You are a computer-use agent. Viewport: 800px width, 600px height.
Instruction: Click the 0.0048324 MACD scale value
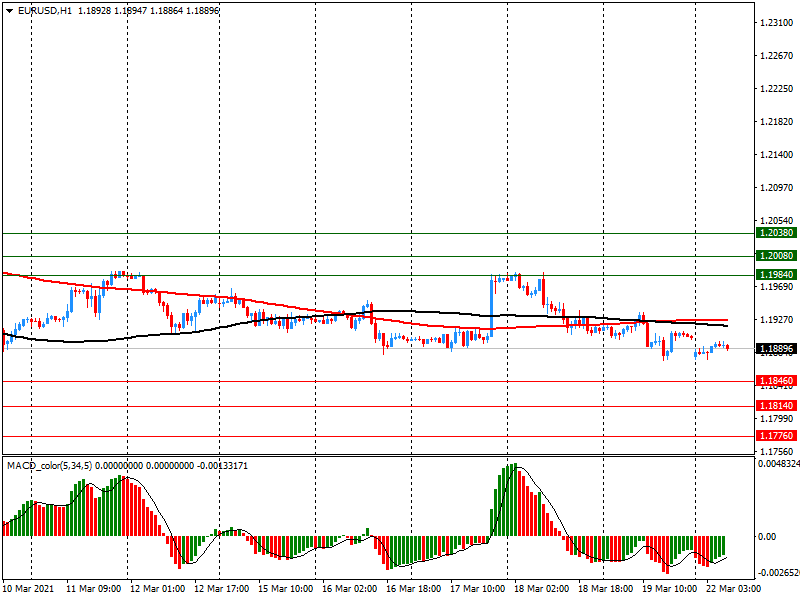778,464
